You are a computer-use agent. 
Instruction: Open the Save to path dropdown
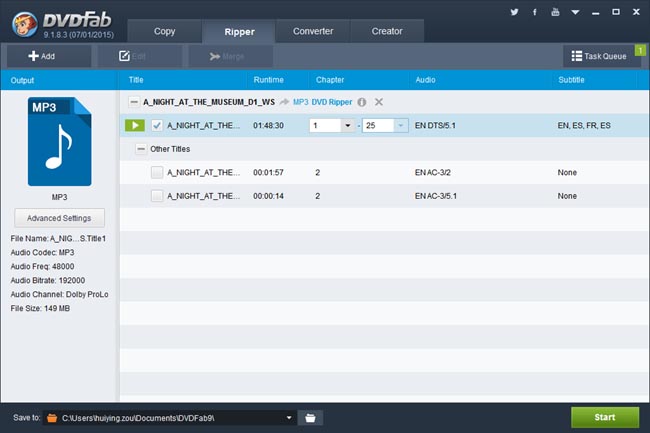289,418
